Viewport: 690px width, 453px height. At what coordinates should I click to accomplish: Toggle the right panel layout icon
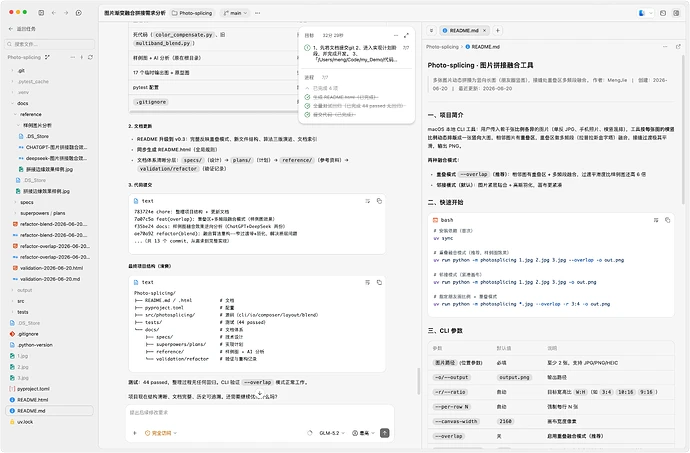(676, 13)
